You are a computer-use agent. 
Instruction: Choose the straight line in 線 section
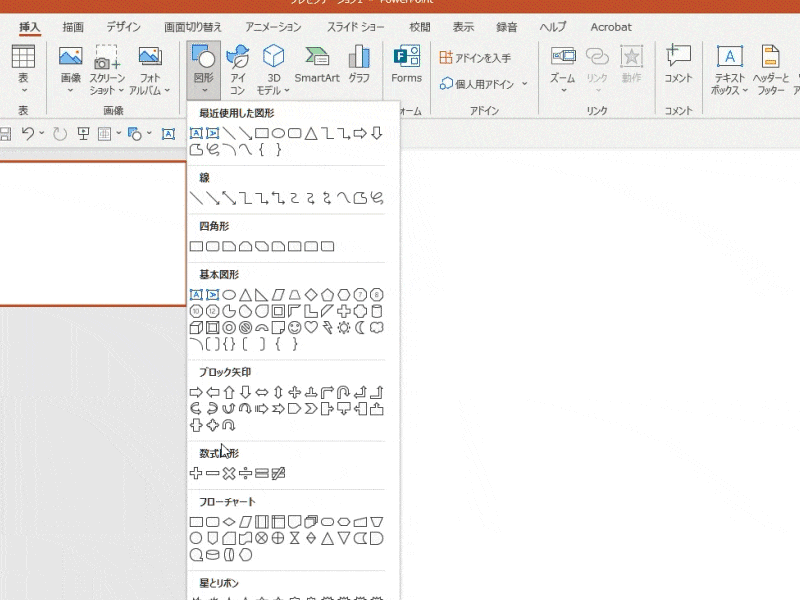(196, 198)
